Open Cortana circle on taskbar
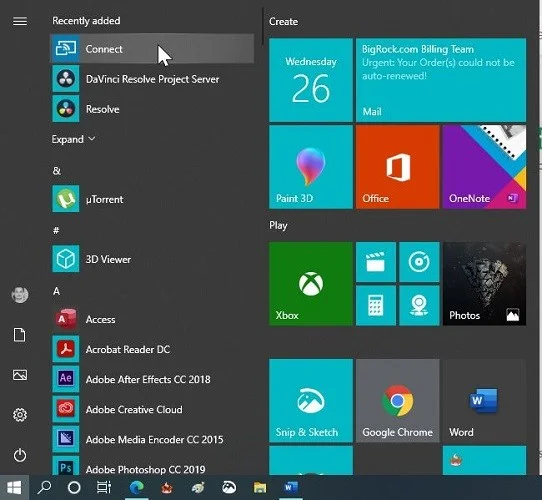The width and height of the screenshot is (542, 500). point(74,488)
